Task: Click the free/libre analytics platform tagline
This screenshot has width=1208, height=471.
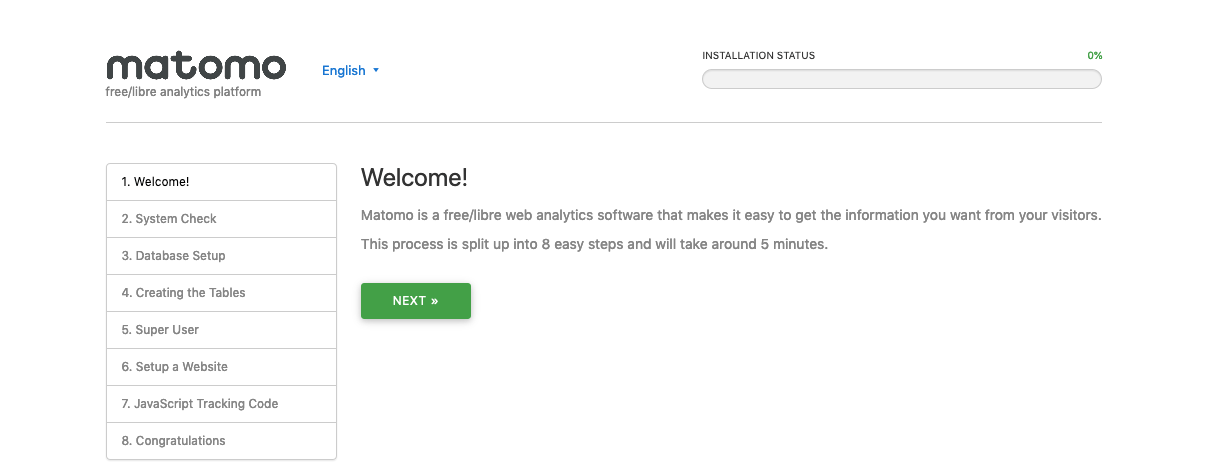Action: 183,92
